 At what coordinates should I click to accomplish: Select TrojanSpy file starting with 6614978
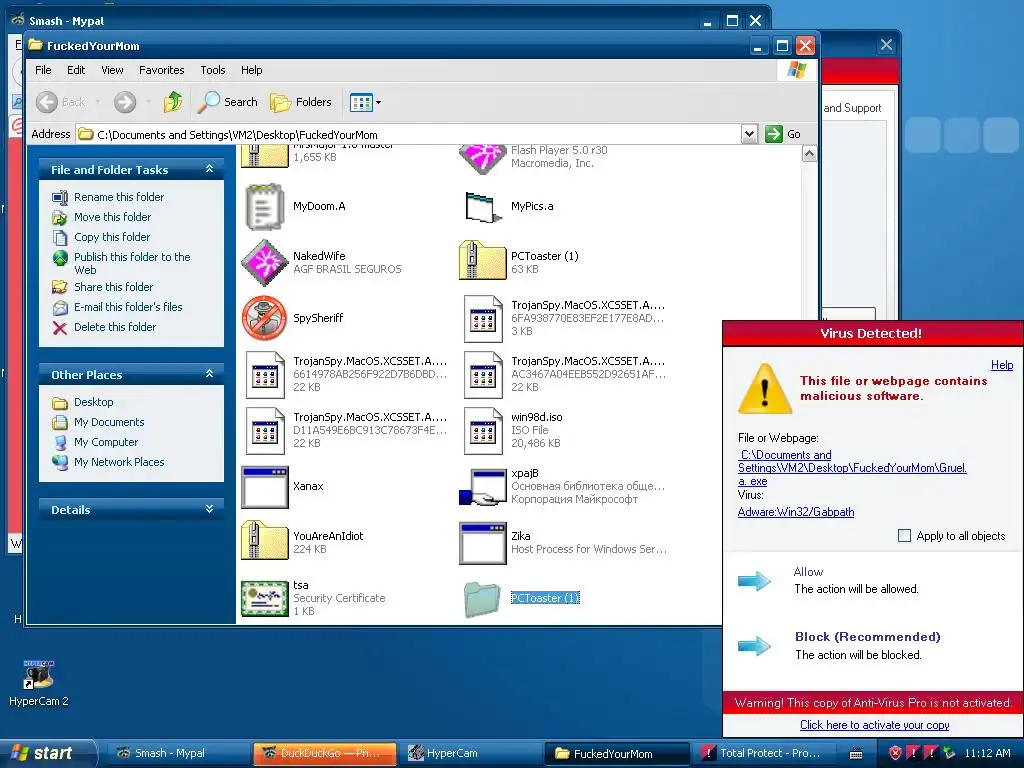[x=264, y=375]
